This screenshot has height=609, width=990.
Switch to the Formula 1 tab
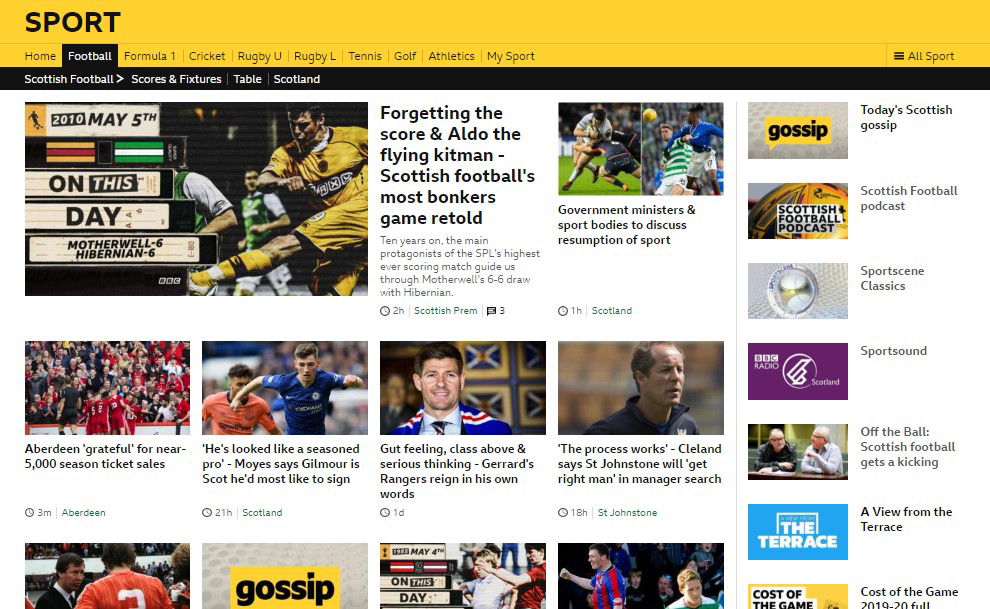coord(150,56)
